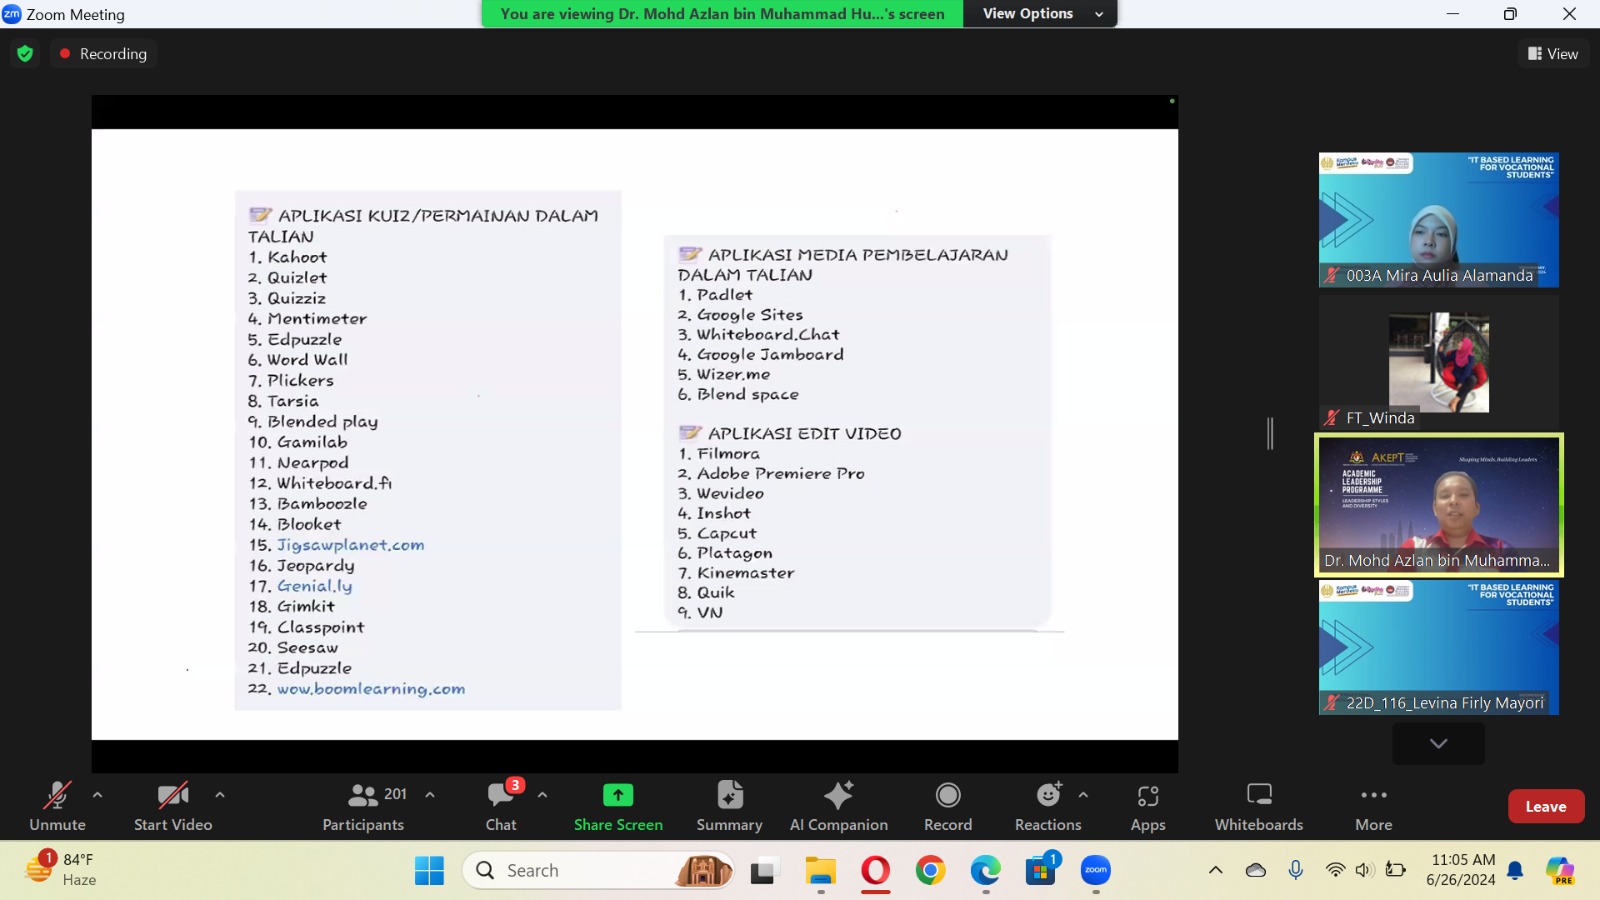This screenshot has height=900, width=1600.
Task: Click the green encryption shield icon
Action: point(25,54)
